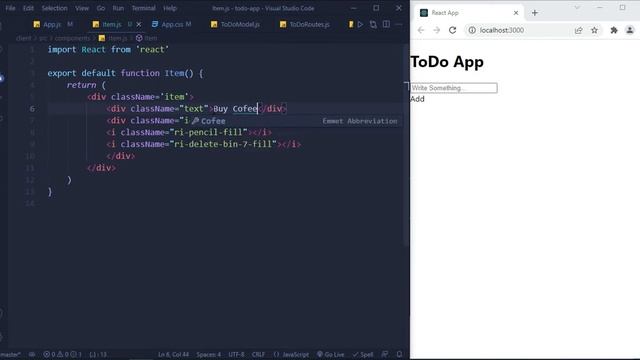Accept the 'Cofee' Emmet abbreviation suggestion
Image resolution: width=640 pixels, height=360 pixels.
(296, 121)
